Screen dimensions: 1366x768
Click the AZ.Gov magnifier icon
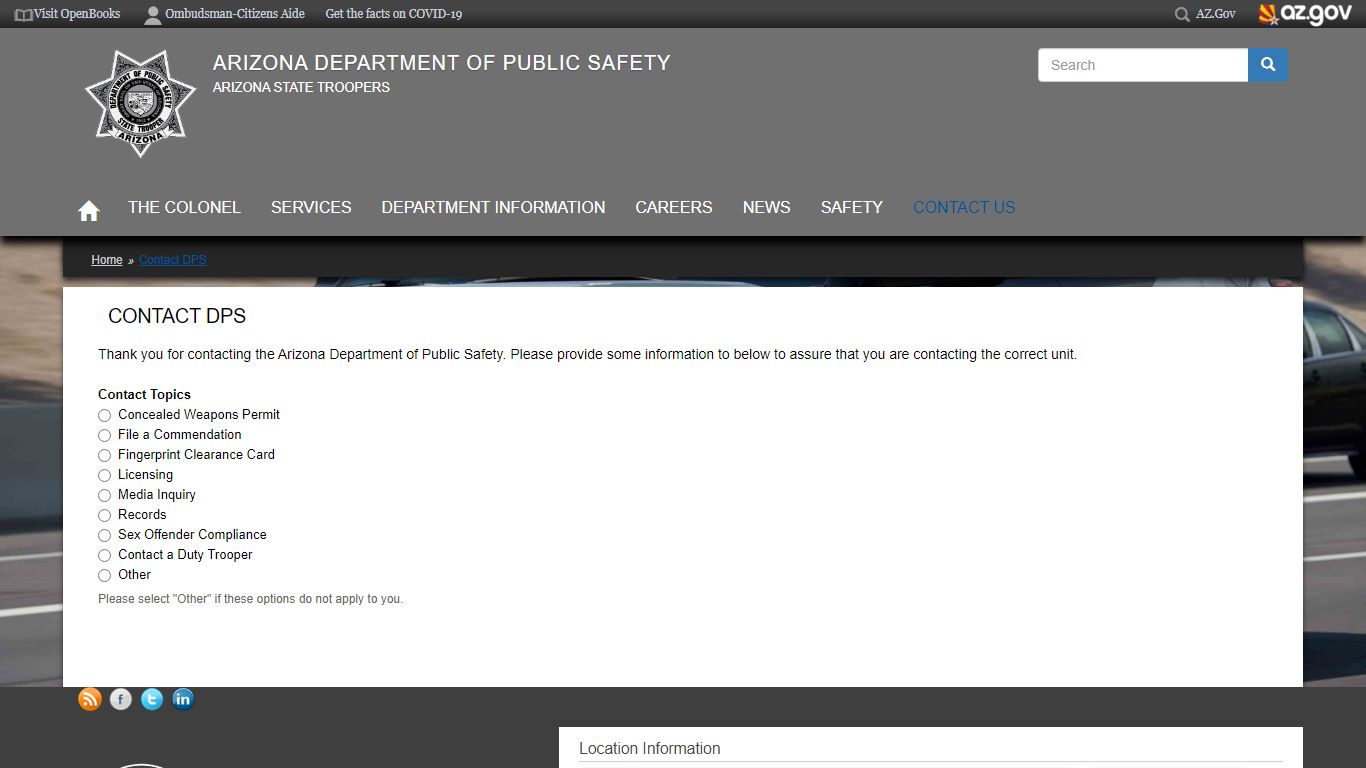1182,14
